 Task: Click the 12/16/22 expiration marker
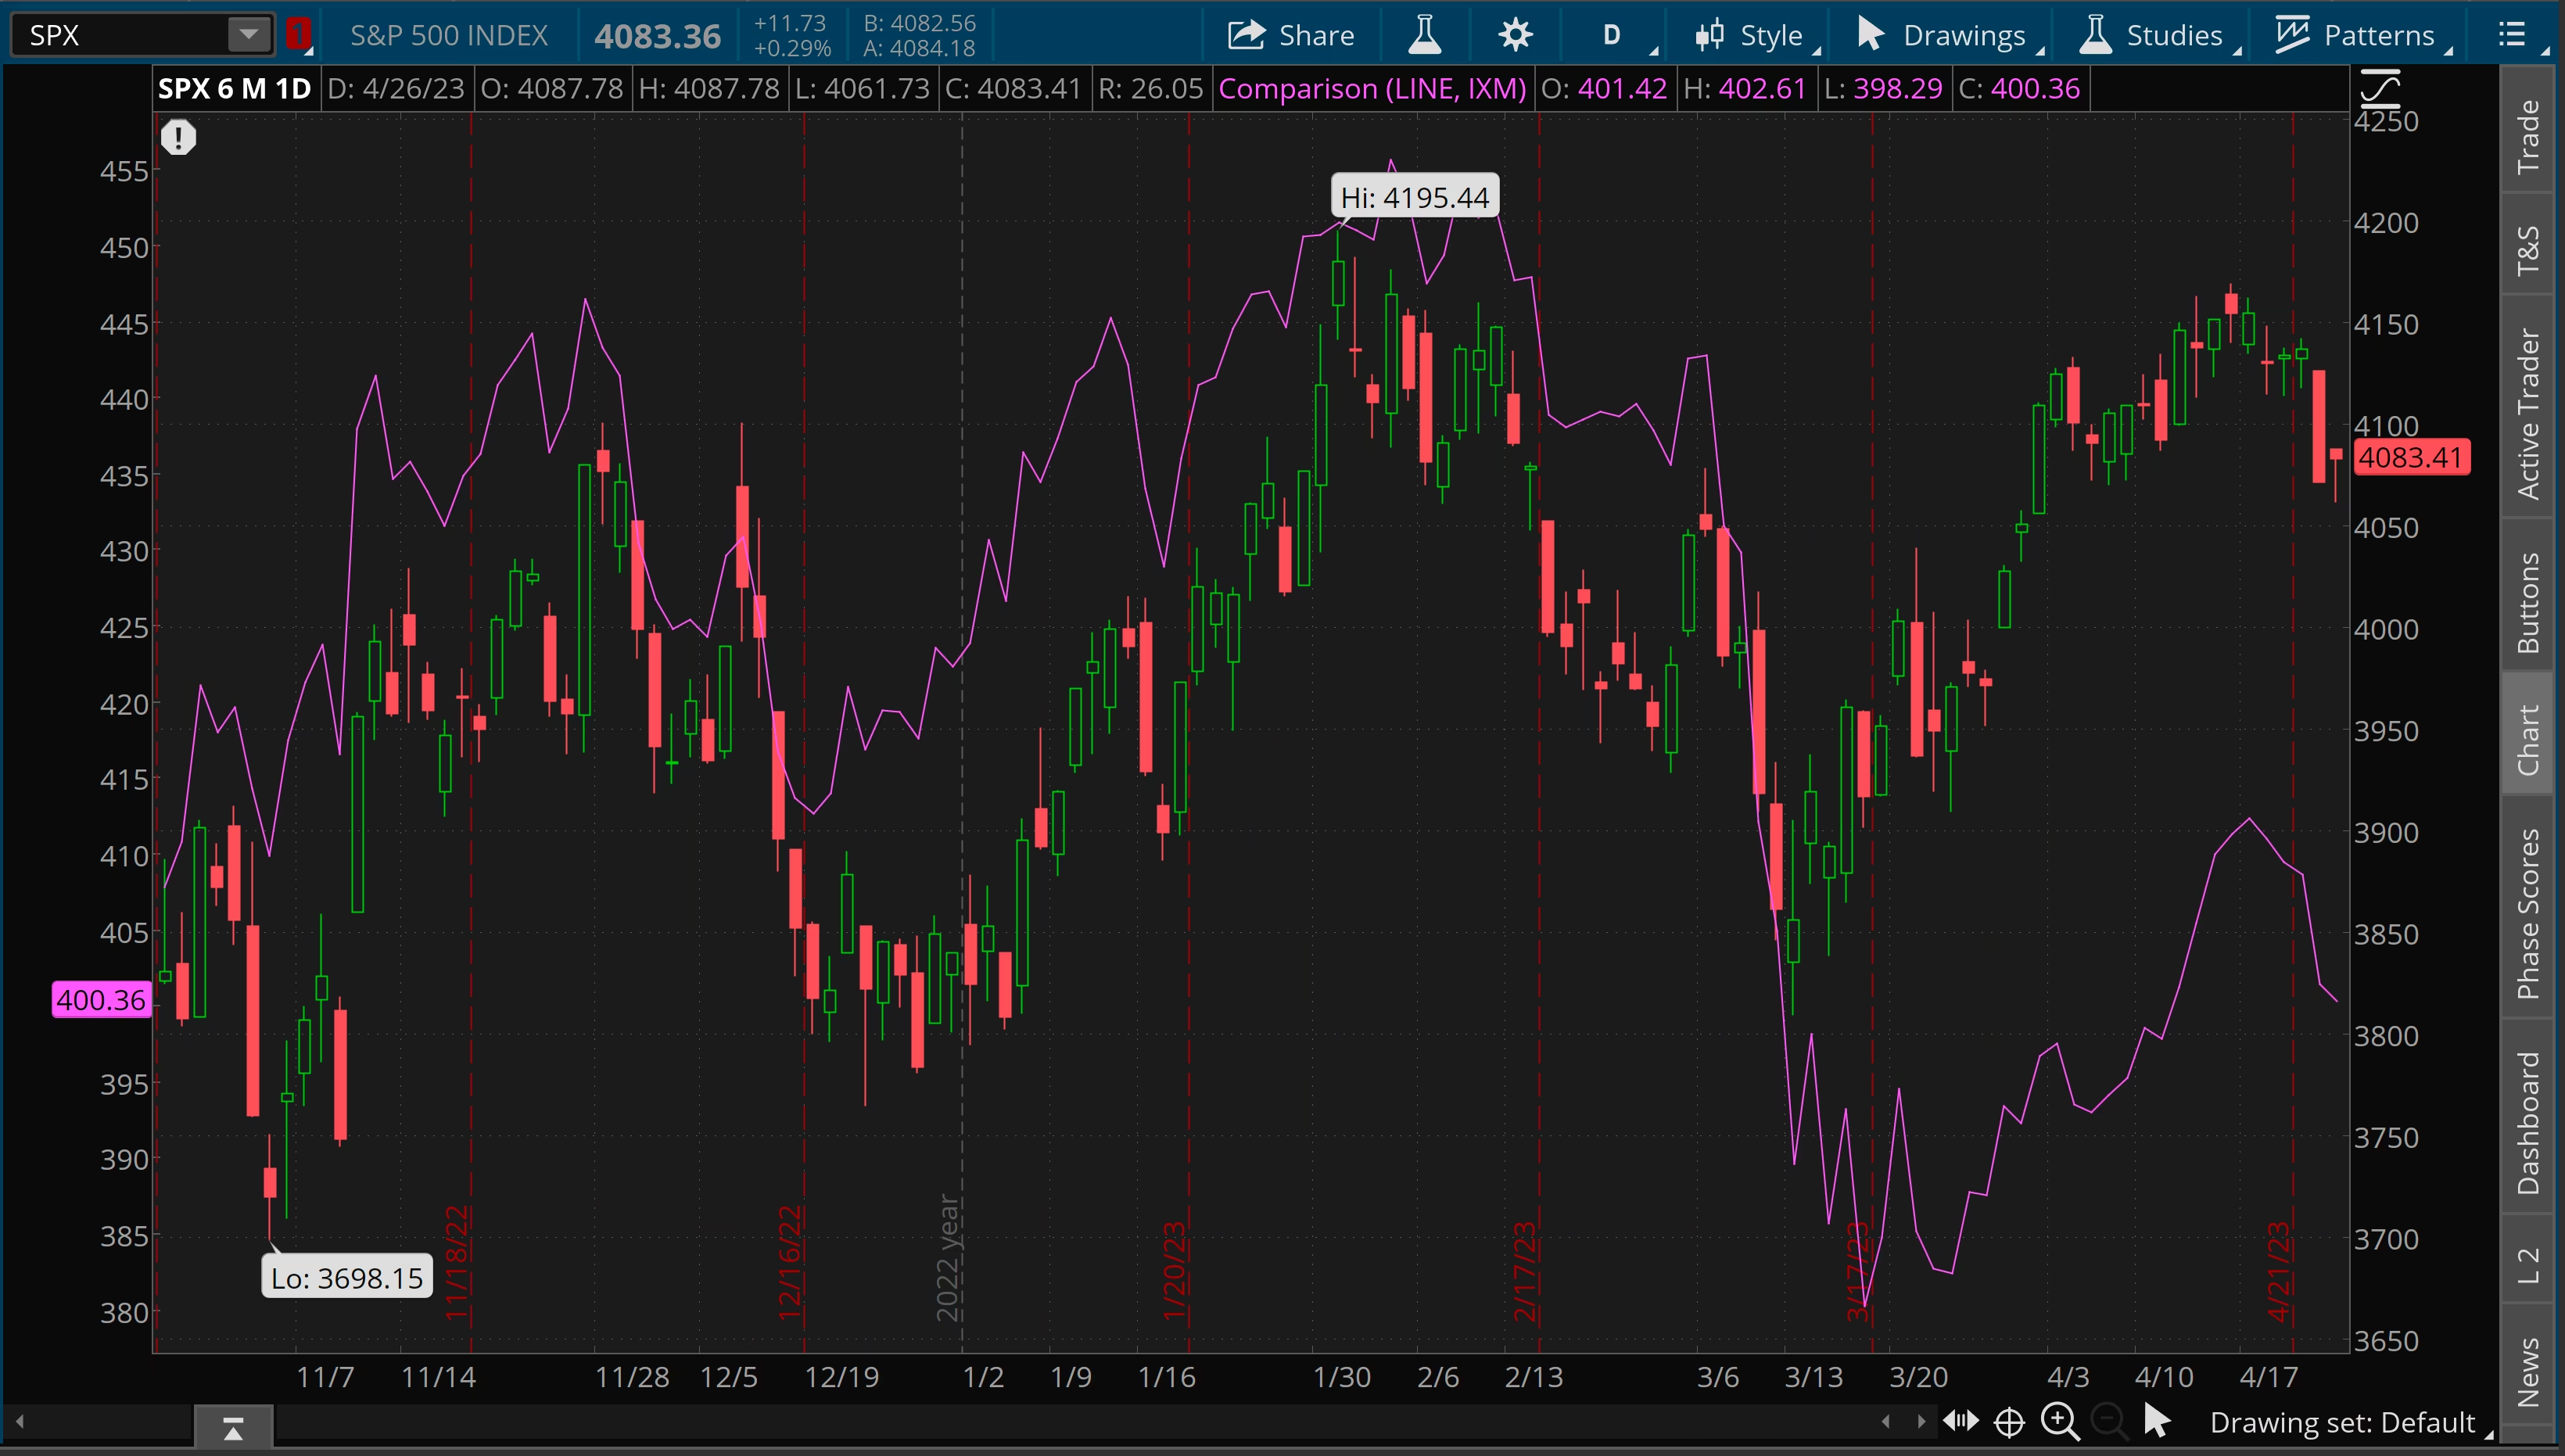tap(790, 1262)
